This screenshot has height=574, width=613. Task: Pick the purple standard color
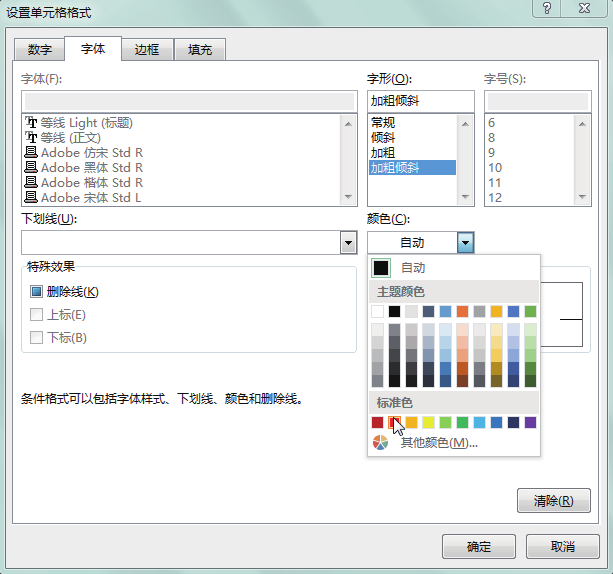(531, 422)
